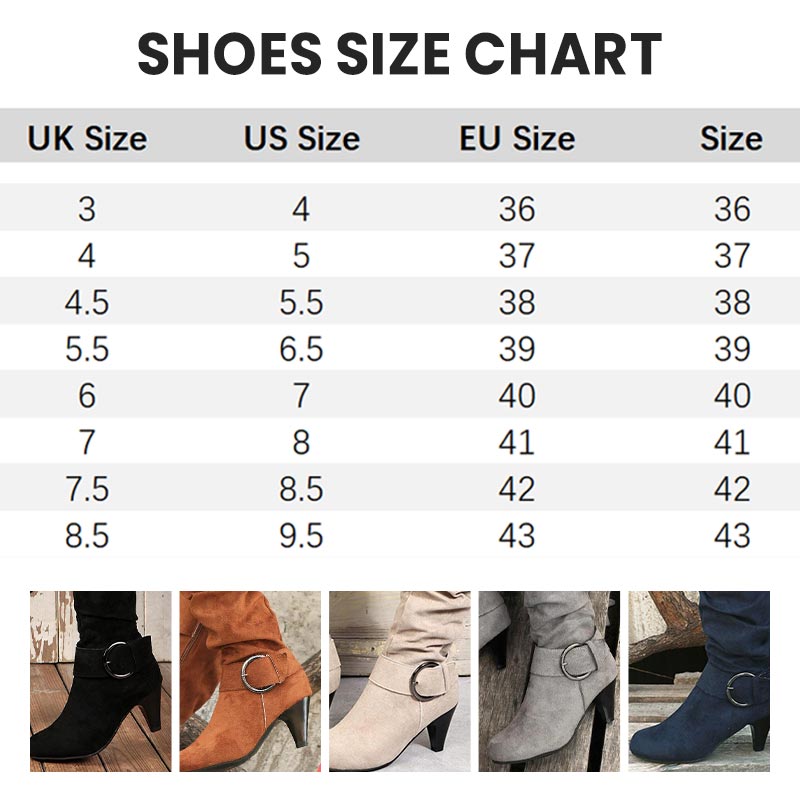Open the beige boot photo

(x=400, y=680)
